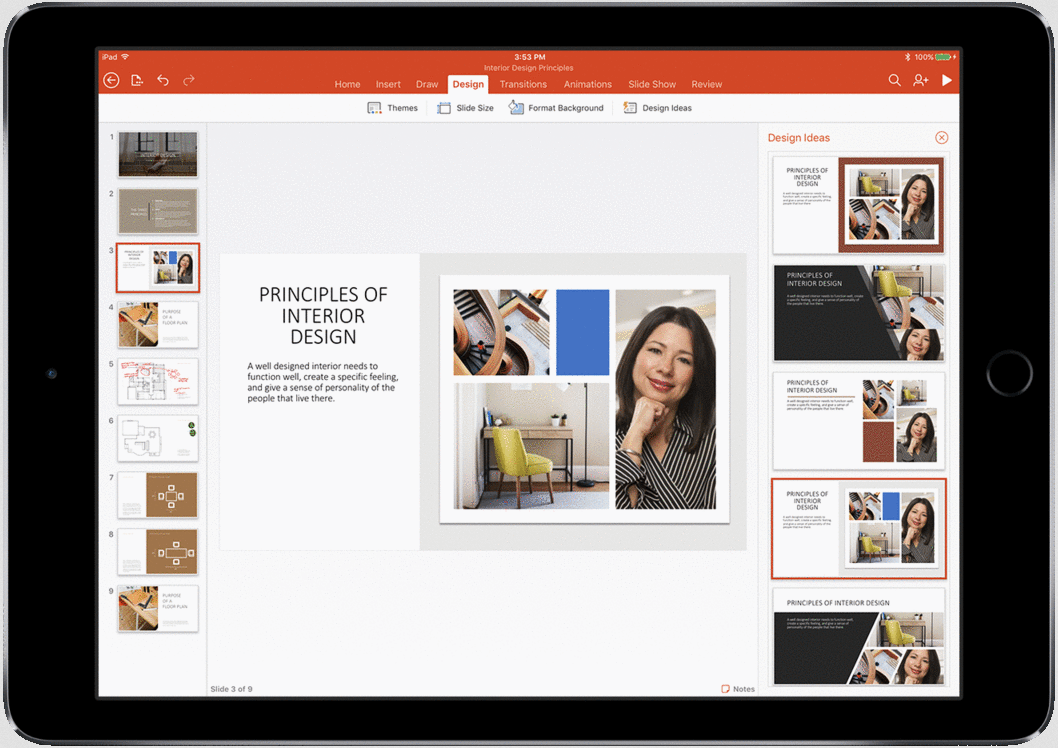Viewport: 1058px width, 748px height.
Task: Click the Themes label
Action: coord(402,108)
